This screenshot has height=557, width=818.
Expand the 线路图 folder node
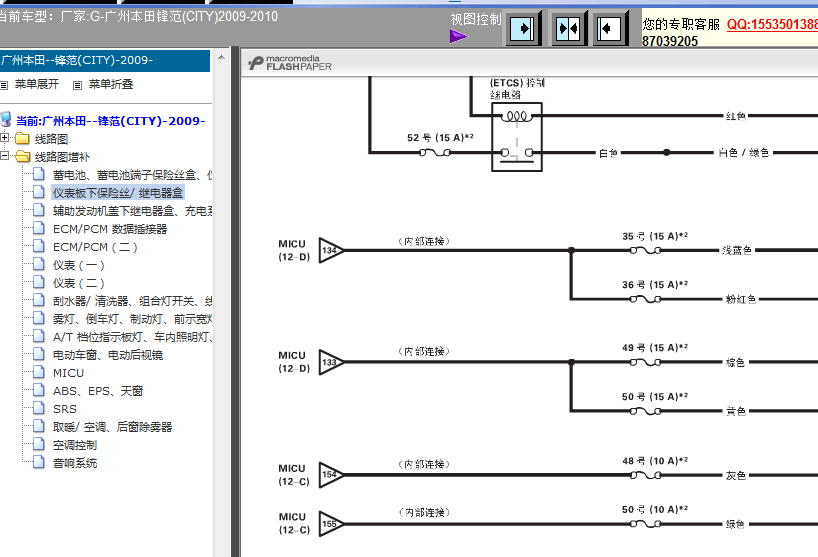(5, 138)
